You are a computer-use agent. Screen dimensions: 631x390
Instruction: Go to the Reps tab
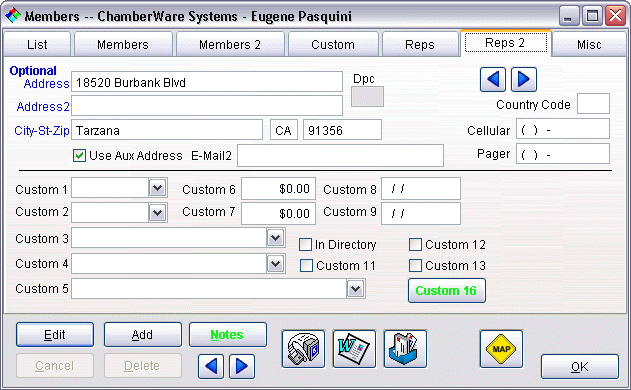(420, 44)
